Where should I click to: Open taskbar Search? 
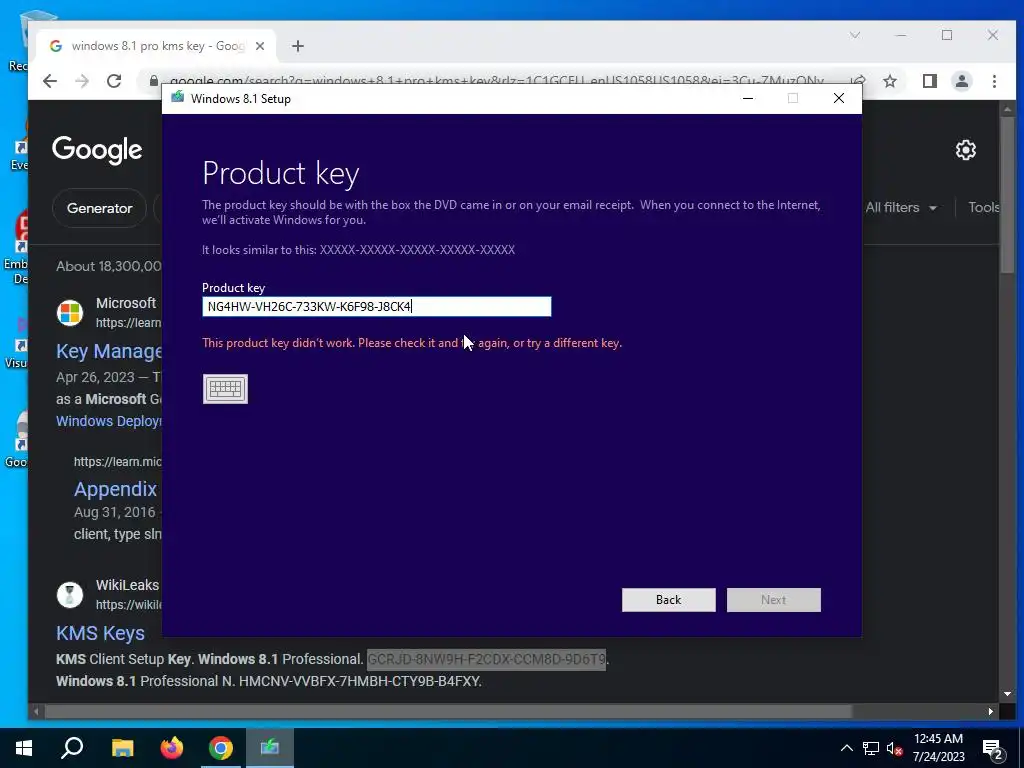tap(72, 748)
